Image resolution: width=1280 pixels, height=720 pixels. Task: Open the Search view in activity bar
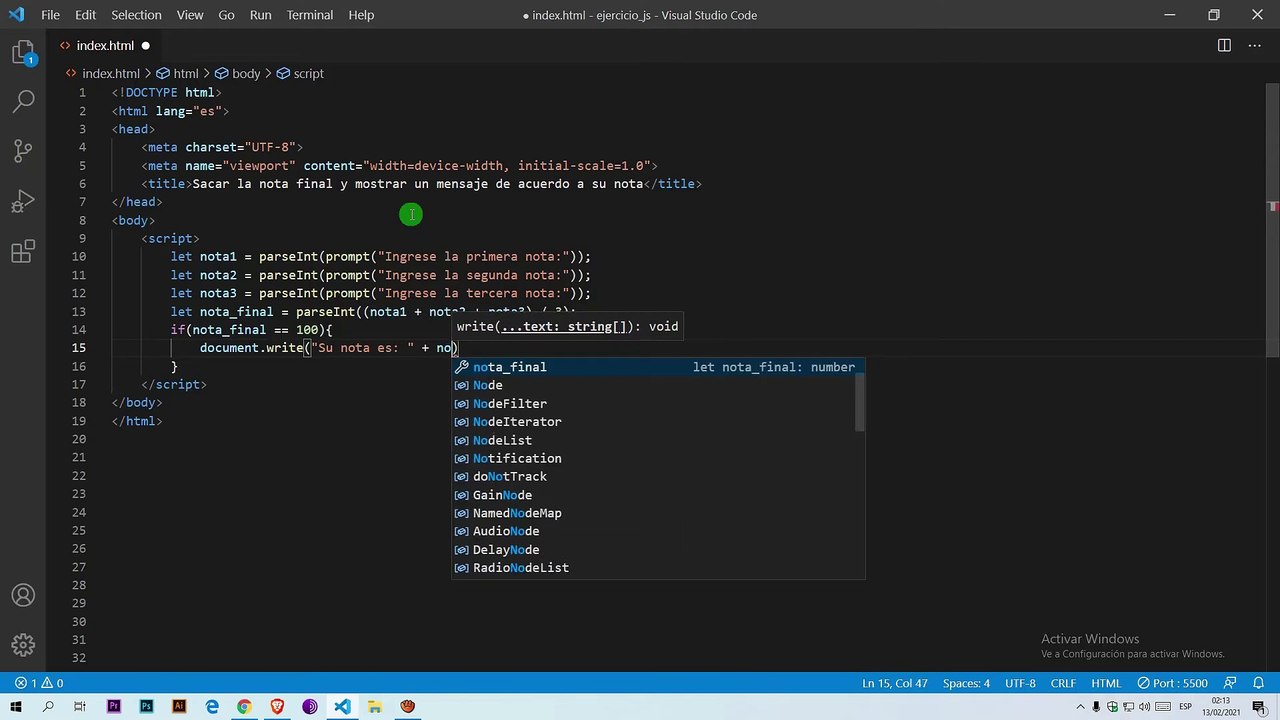(x=23, y=101)
